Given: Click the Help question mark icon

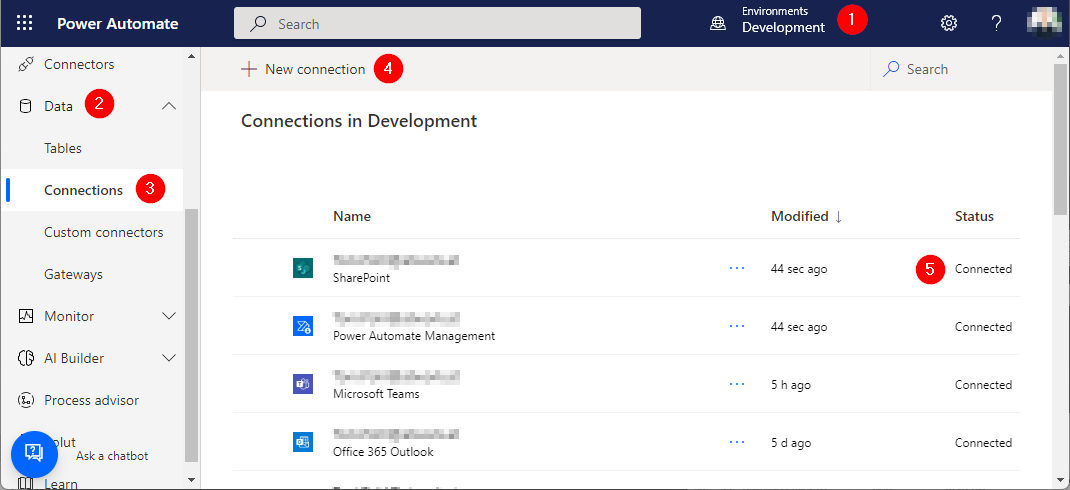Looking at the screenshot, I should (996, 23).
